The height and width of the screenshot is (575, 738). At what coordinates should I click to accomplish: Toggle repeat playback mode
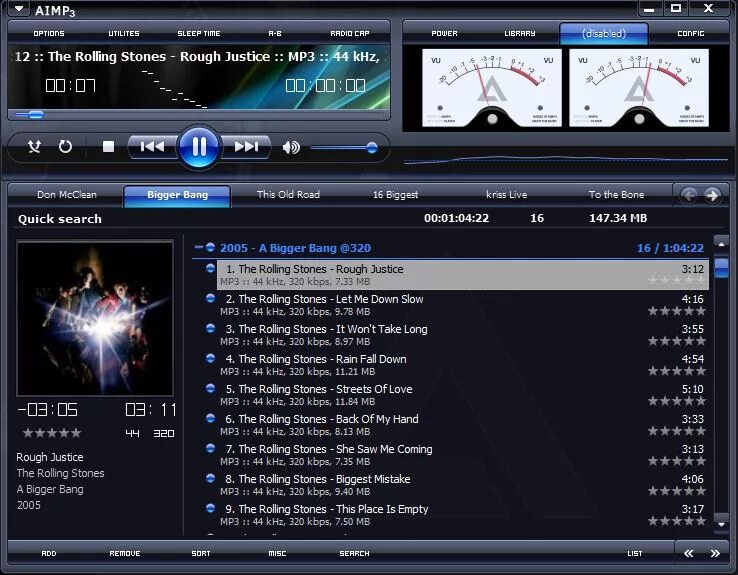coord(65,147)
